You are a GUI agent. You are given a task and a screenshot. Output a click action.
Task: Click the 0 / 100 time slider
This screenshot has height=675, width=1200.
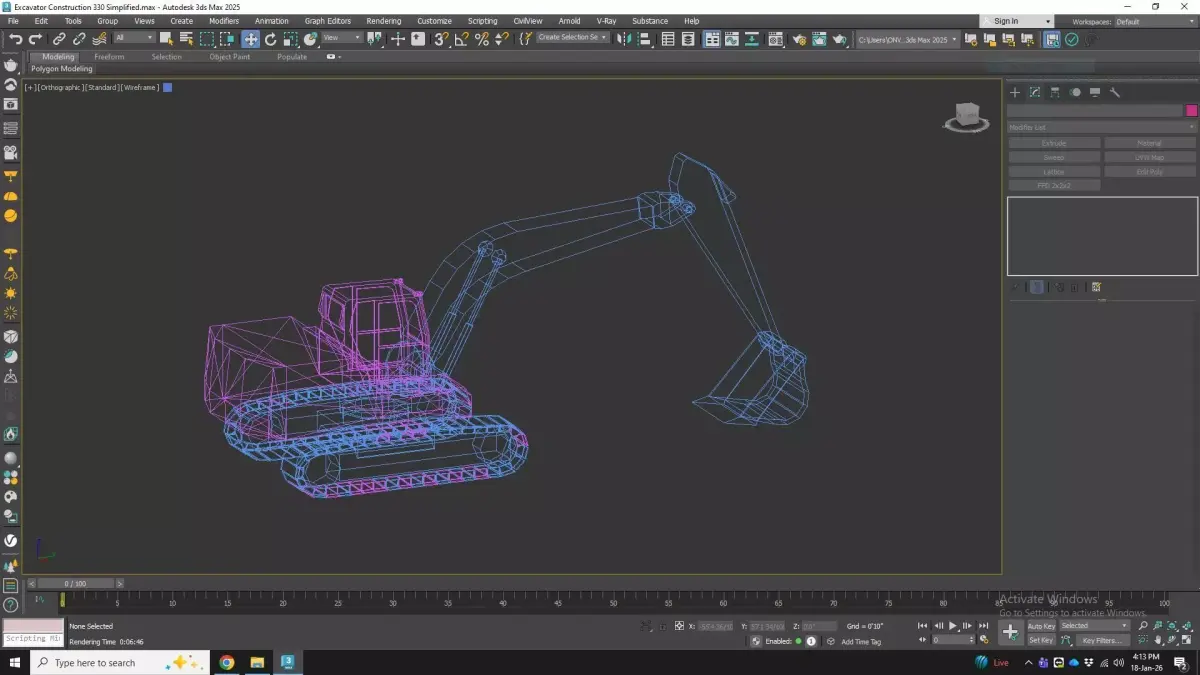[x=76, y=583]
